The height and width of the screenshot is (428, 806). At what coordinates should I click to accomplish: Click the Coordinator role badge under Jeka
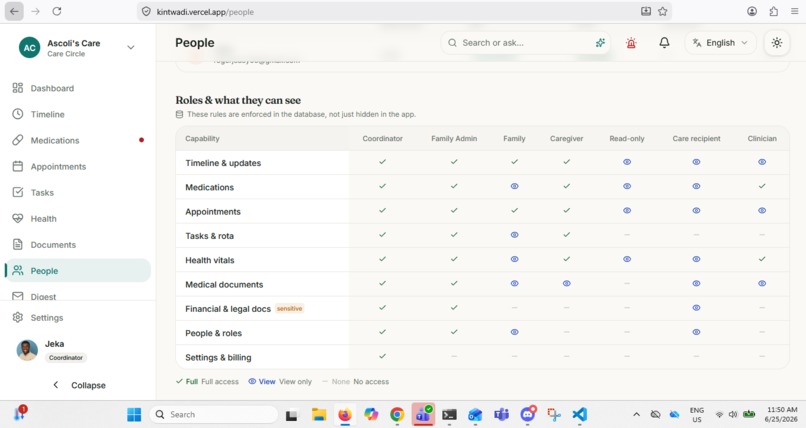66,358
